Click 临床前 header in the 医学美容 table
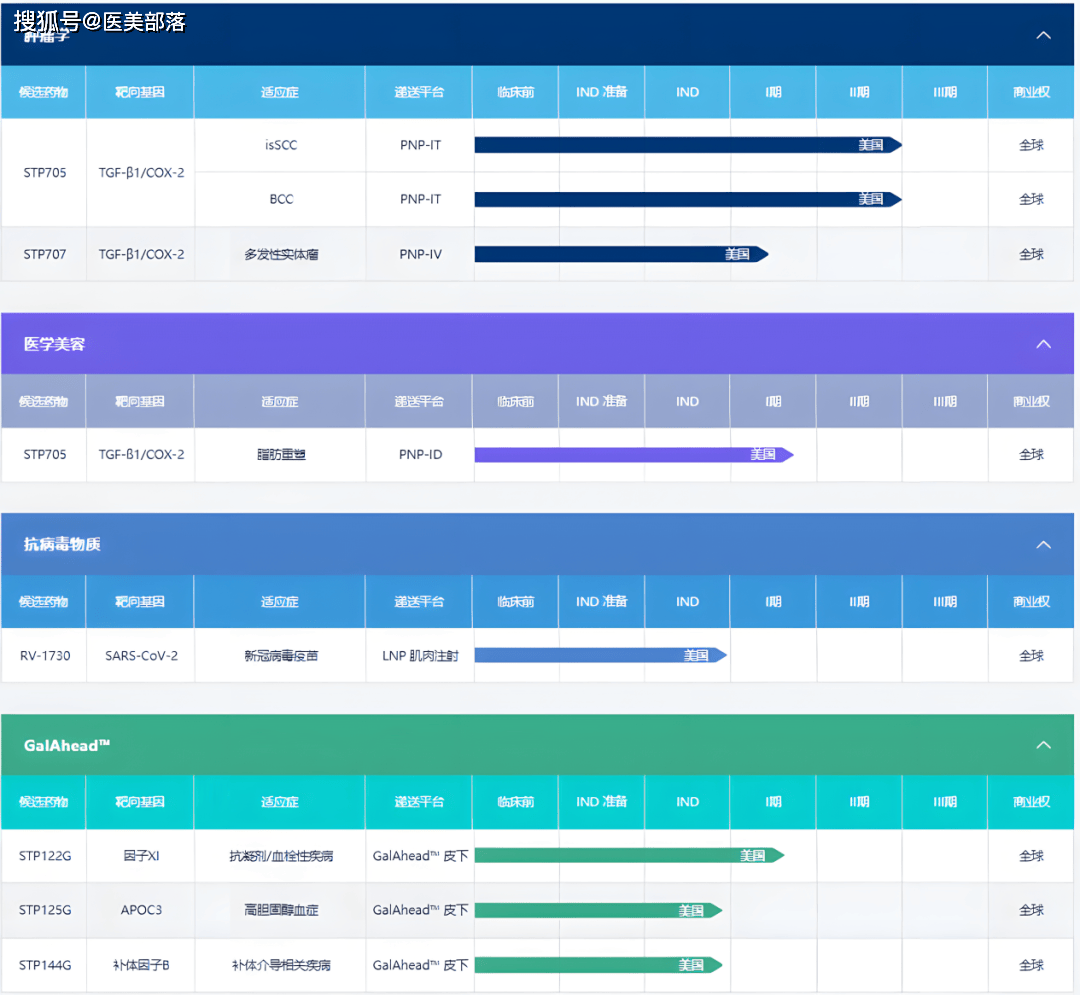The height and width of the screenshot is (995, 1080). (x=516, y=401)
